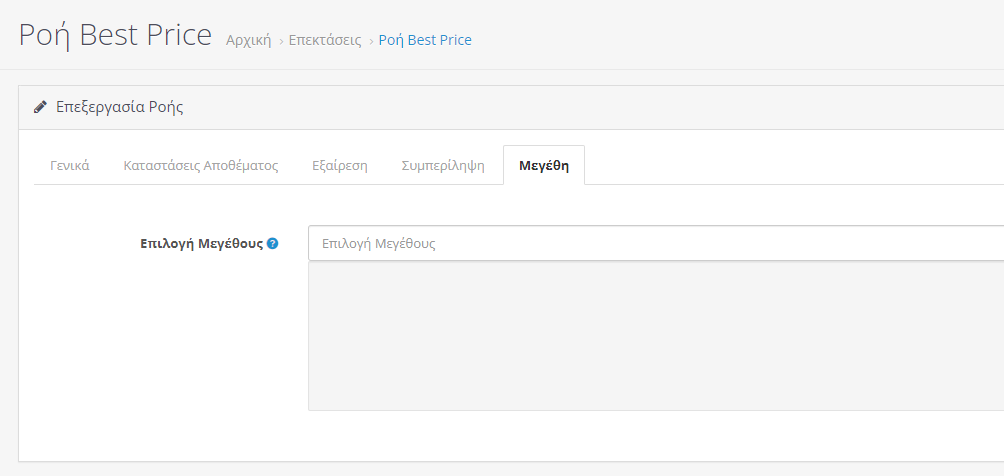Viewport: 1004px width, 476px height.
Task: Focus the Επιλογή Μεγέθους autocomplete input
Action: click(x=656, y=243)
